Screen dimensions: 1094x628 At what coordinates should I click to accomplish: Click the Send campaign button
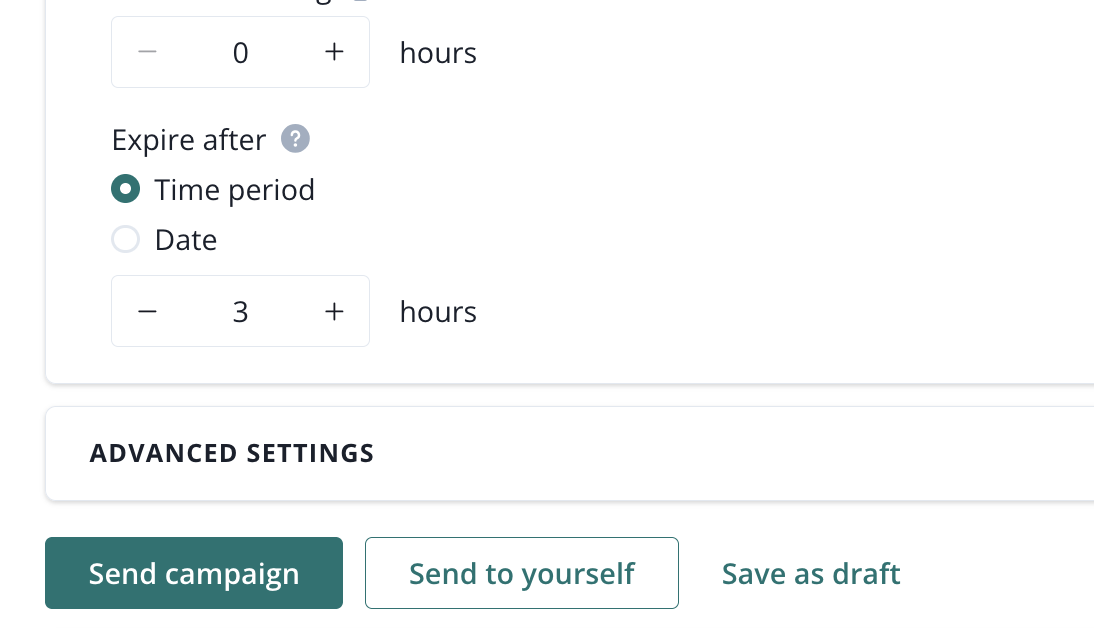[x=194, y=573]
